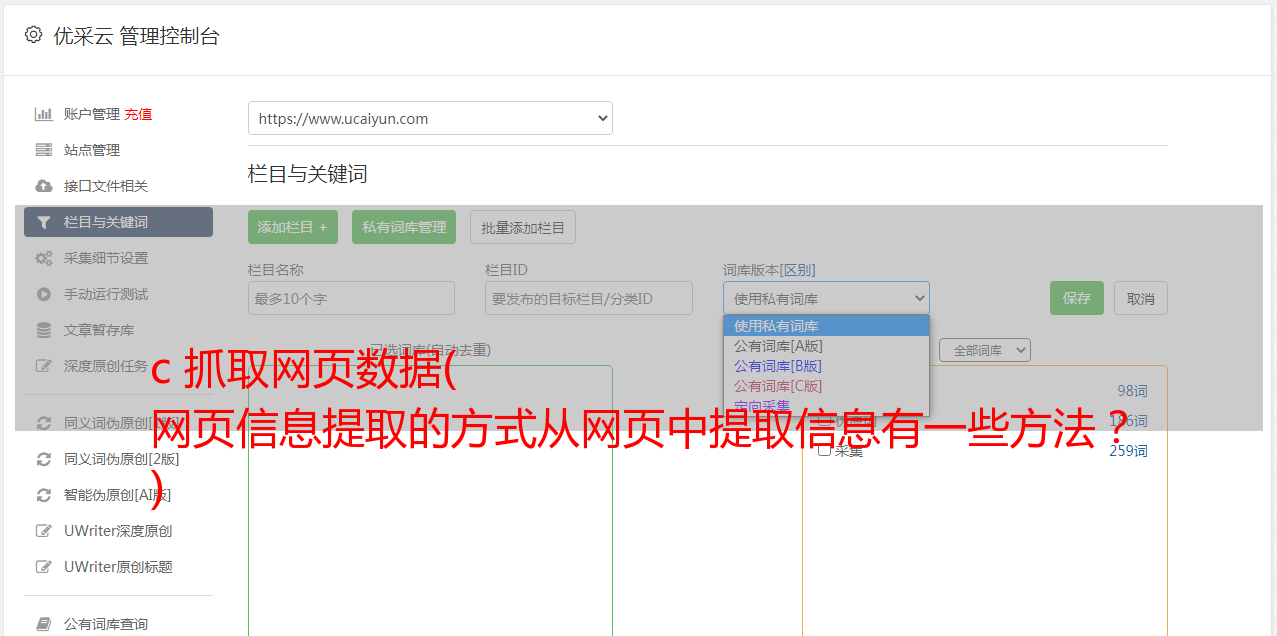Open the 全部词库 dropdown
This screenshot has width=1277, height=636.
[985, 350]
